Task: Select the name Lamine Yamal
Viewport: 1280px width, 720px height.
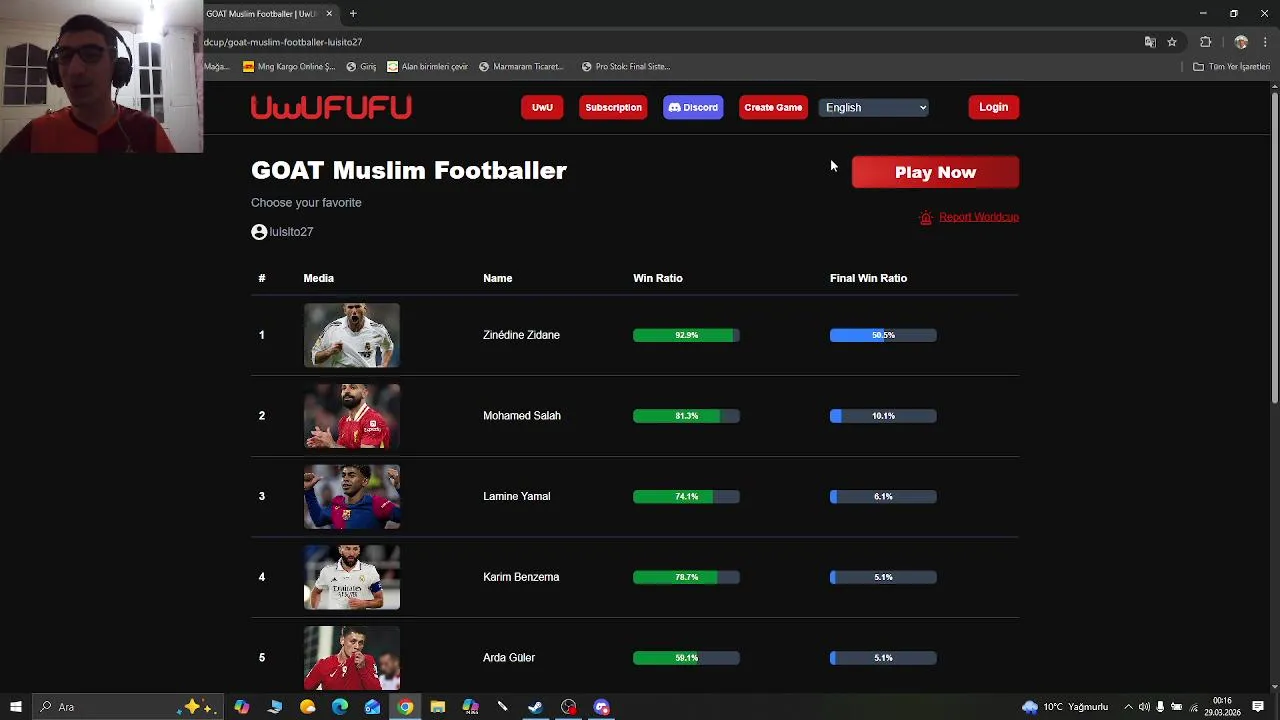Action: (x=516, y=497)
